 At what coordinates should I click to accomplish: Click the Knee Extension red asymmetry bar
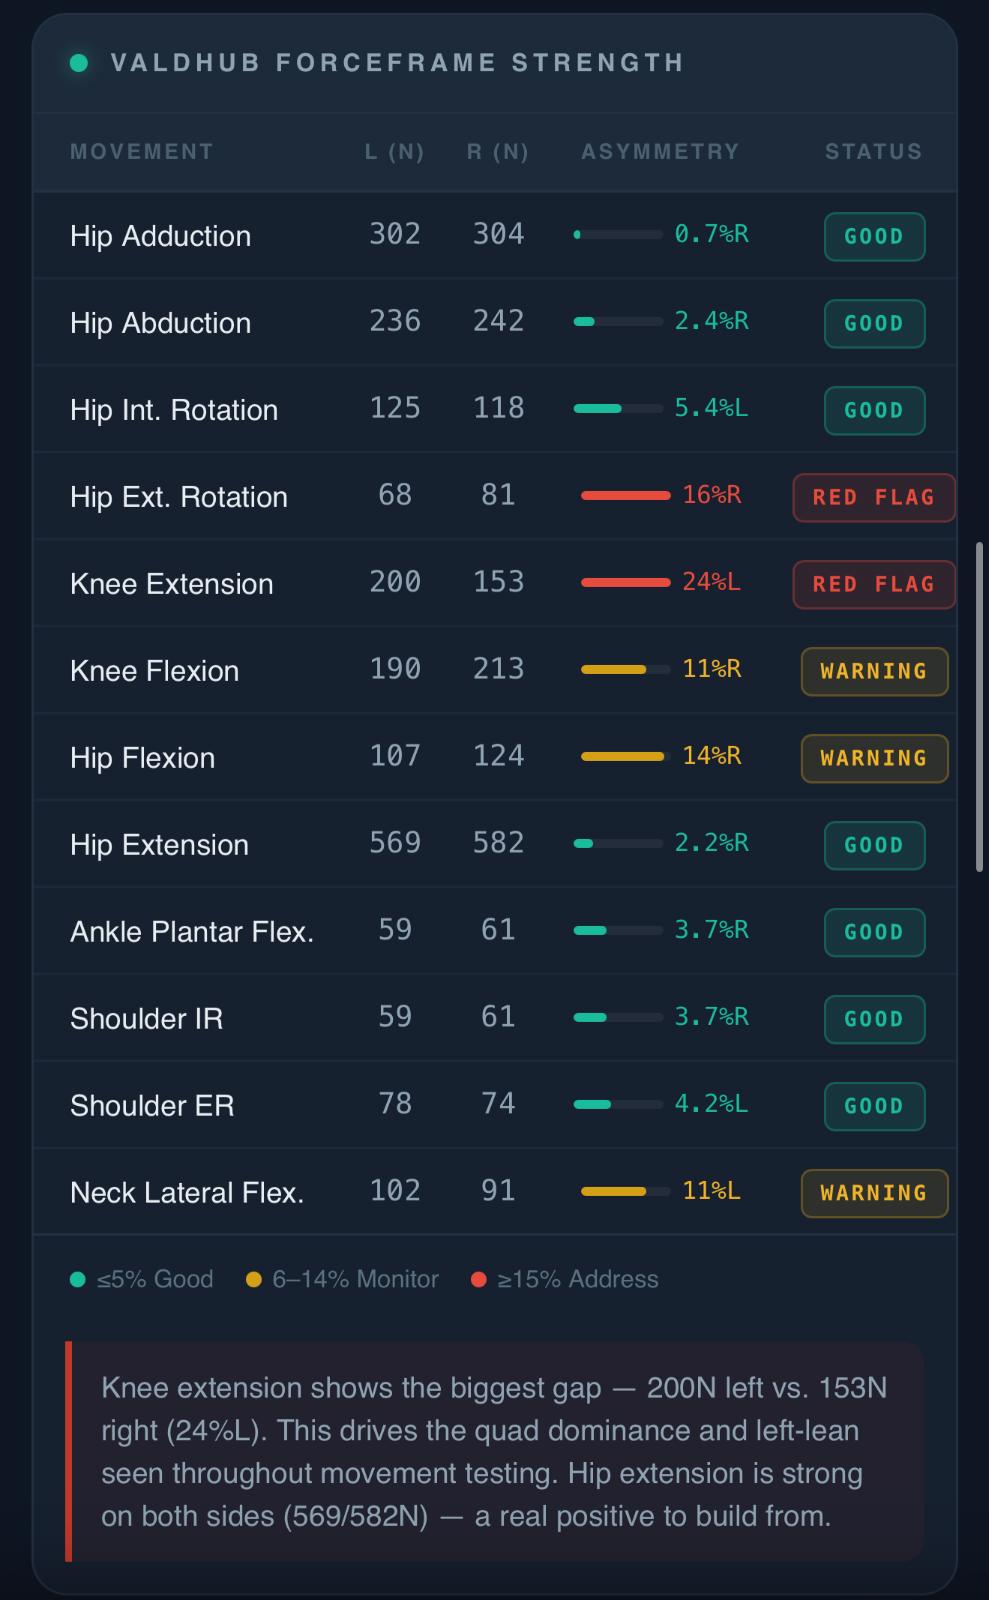(626, 582)
